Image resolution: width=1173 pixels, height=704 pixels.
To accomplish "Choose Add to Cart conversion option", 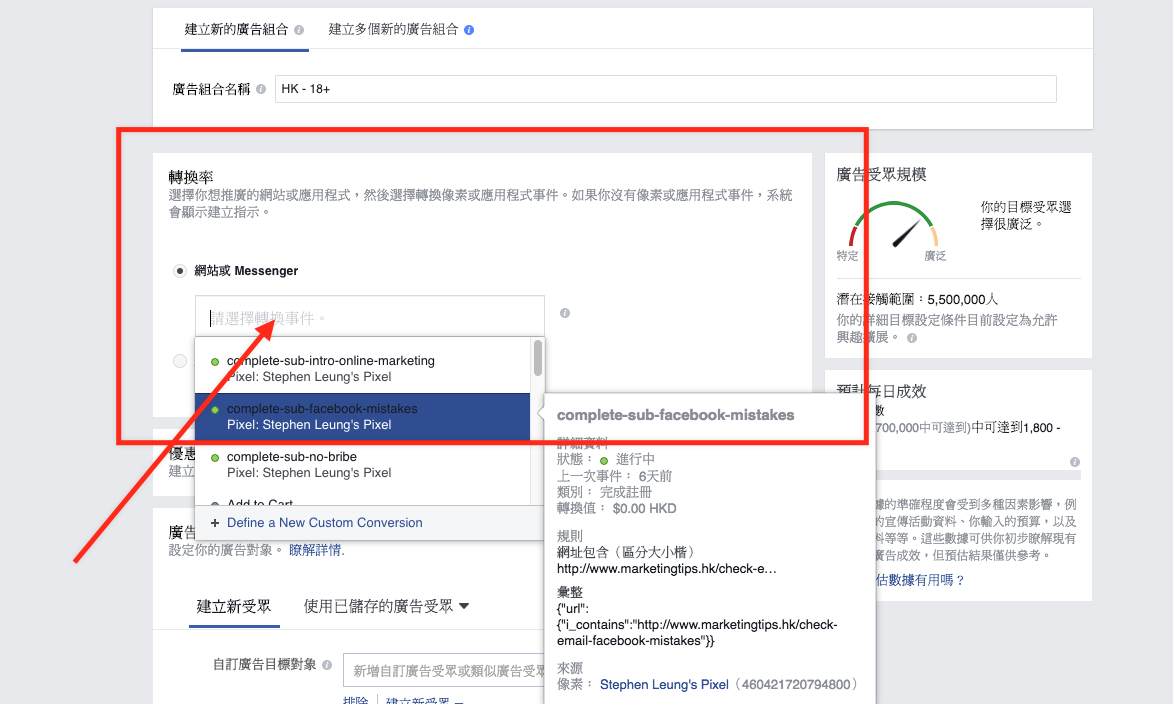I will coord(363,500).
